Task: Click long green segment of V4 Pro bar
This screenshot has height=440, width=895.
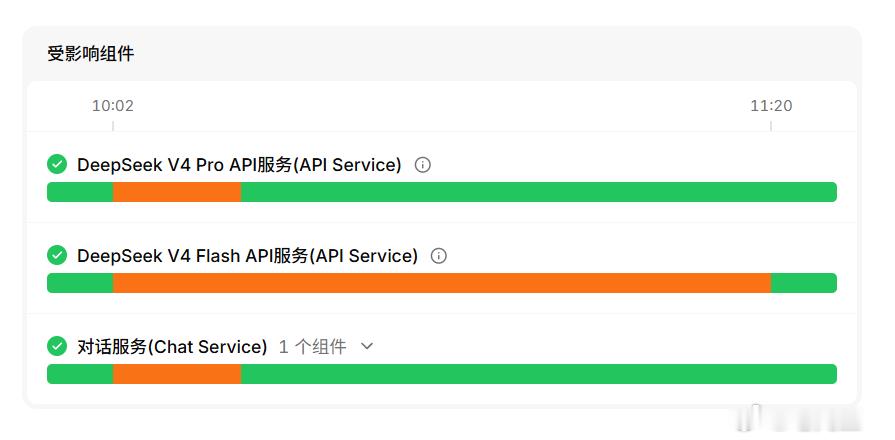Action: [x=539, y=192]
